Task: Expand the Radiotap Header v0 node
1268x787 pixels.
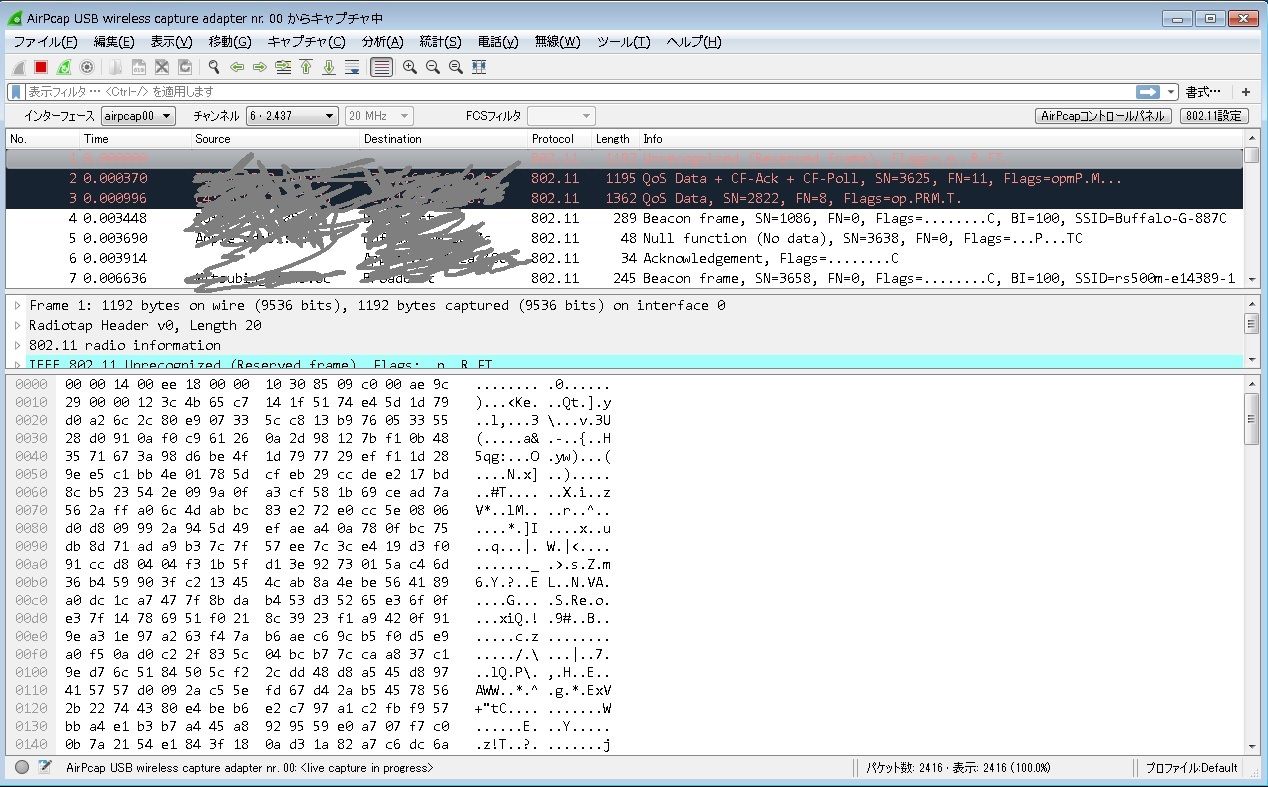Action: tap(17, 325)
